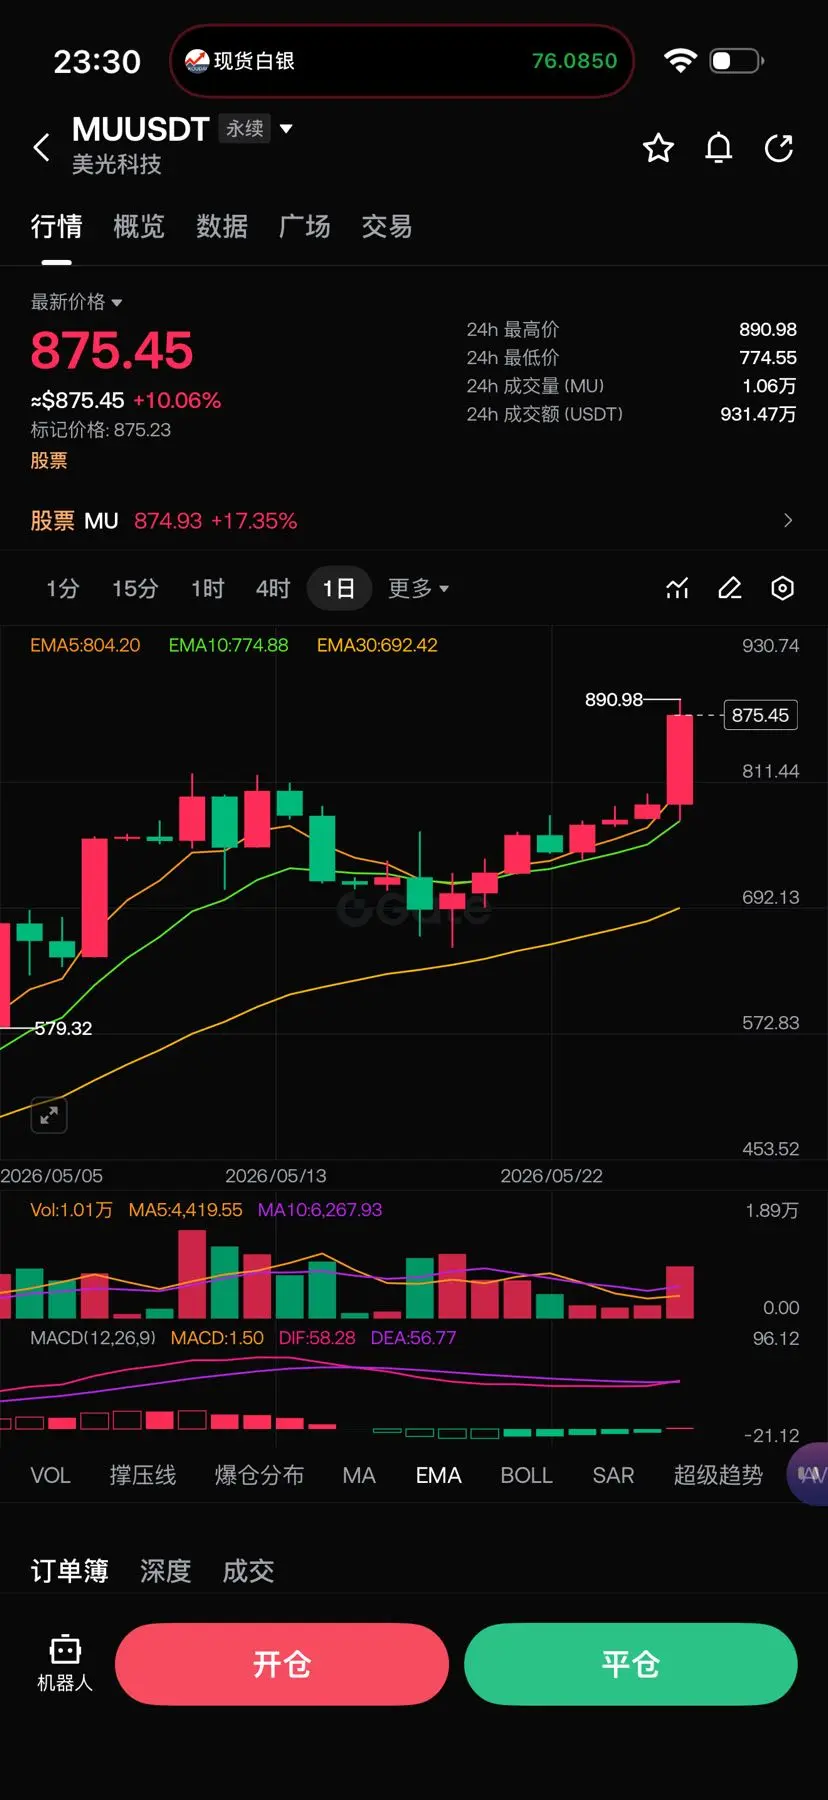The width and height of the screenshot is (828, 1800).
Task: Tap the 美光科技 subtitle
Action: [116, 165]
